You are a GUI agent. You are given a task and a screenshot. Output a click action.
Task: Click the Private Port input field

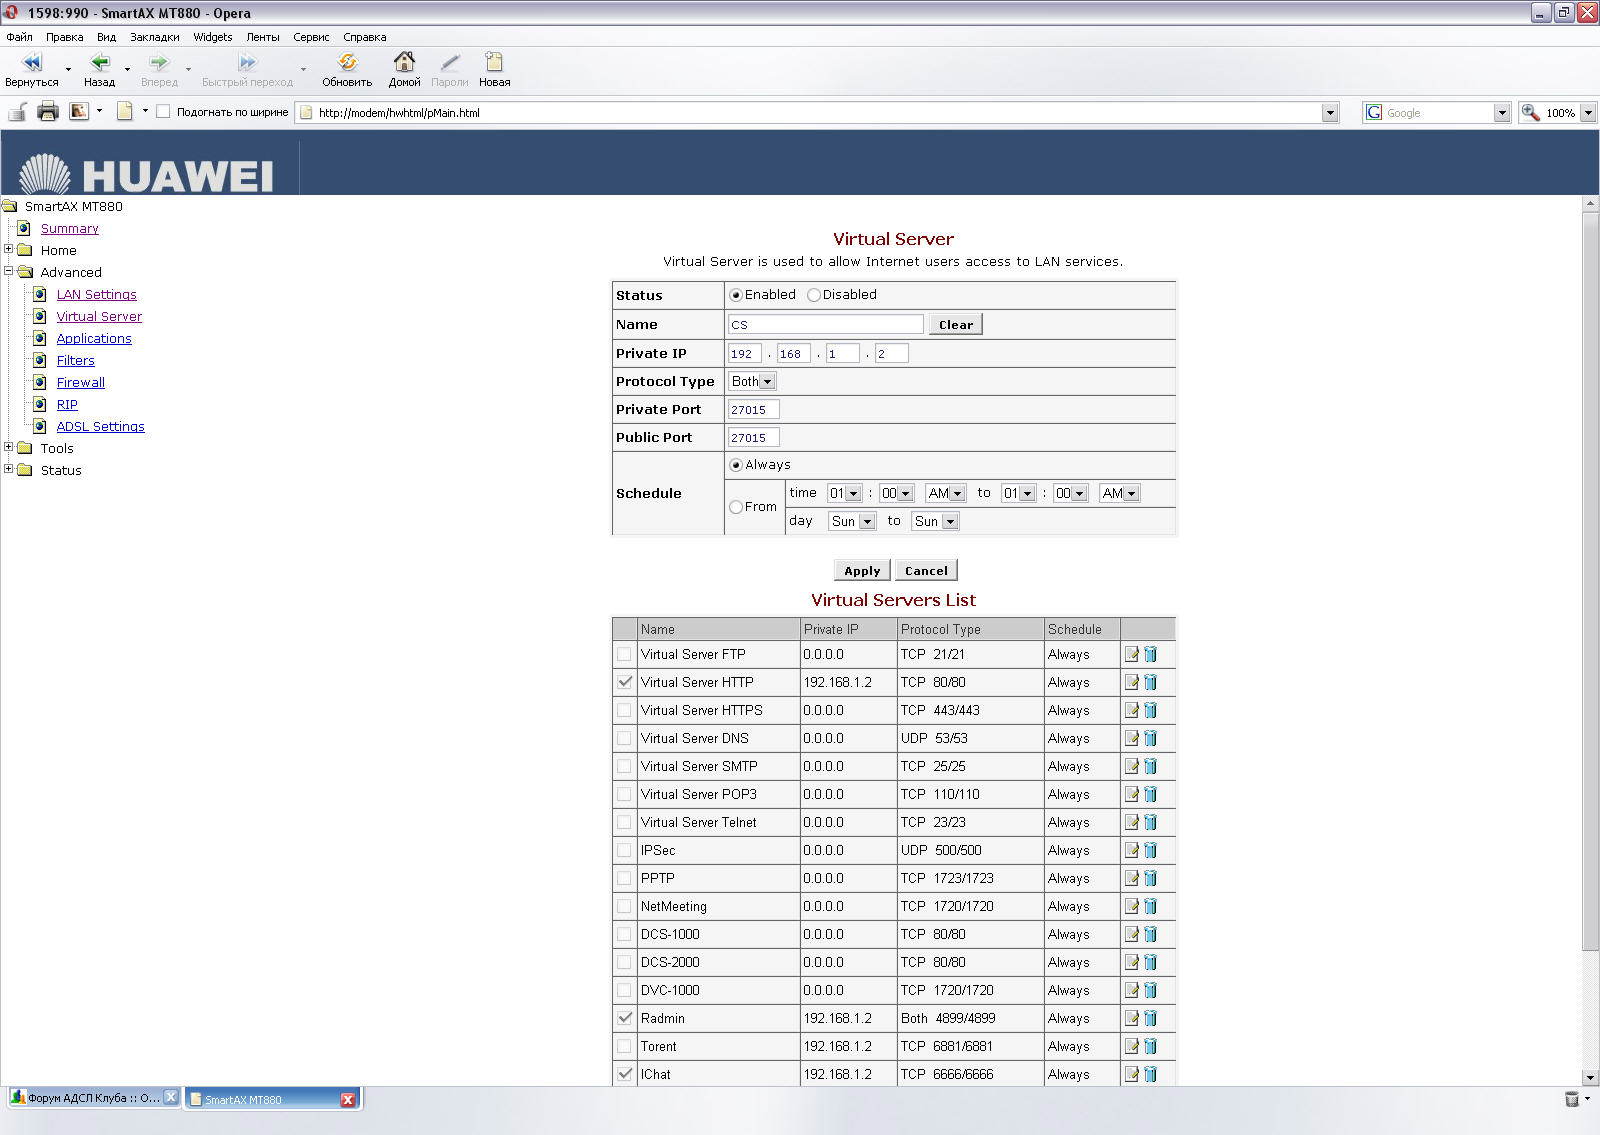coord(753,409)
